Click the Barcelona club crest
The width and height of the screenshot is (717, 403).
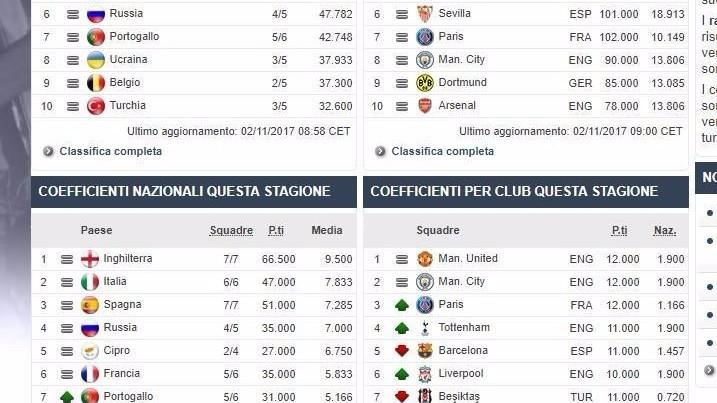coord(425,351)
